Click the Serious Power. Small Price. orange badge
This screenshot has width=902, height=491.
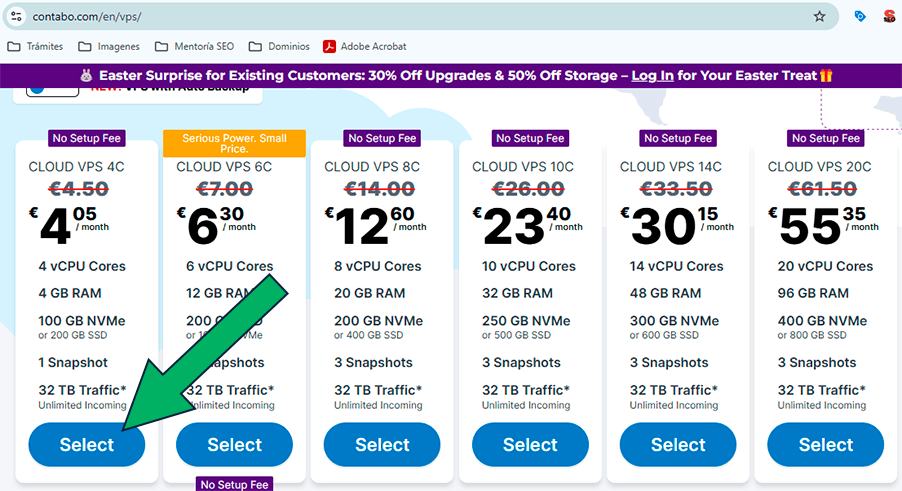coord(234,145)
